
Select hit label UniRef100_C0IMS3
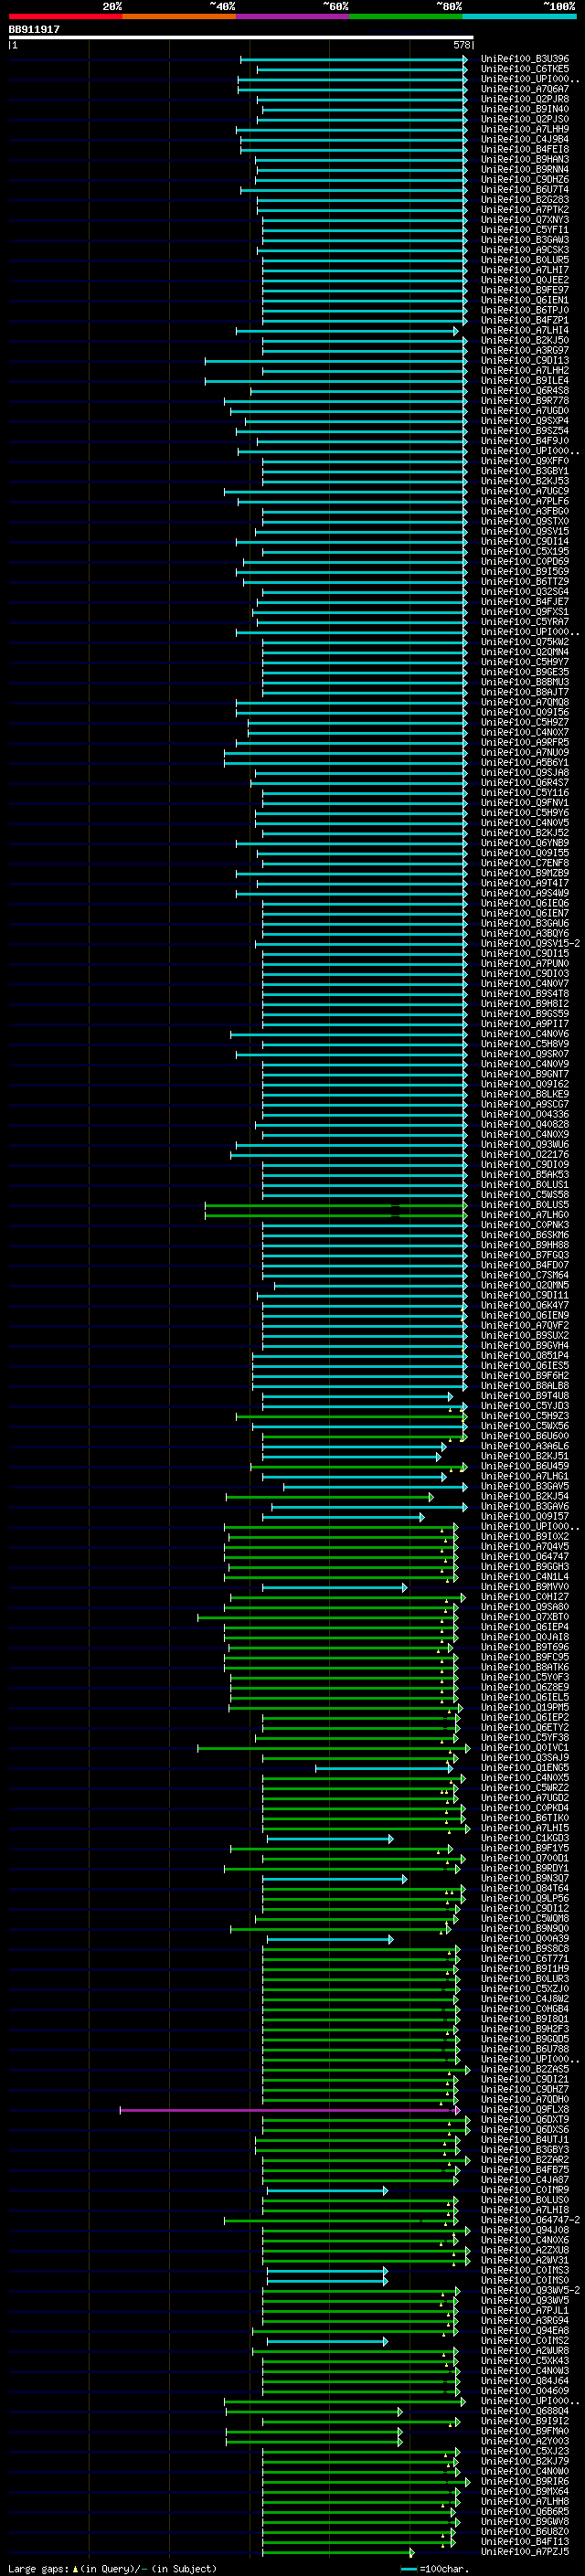pos(524,2270)
